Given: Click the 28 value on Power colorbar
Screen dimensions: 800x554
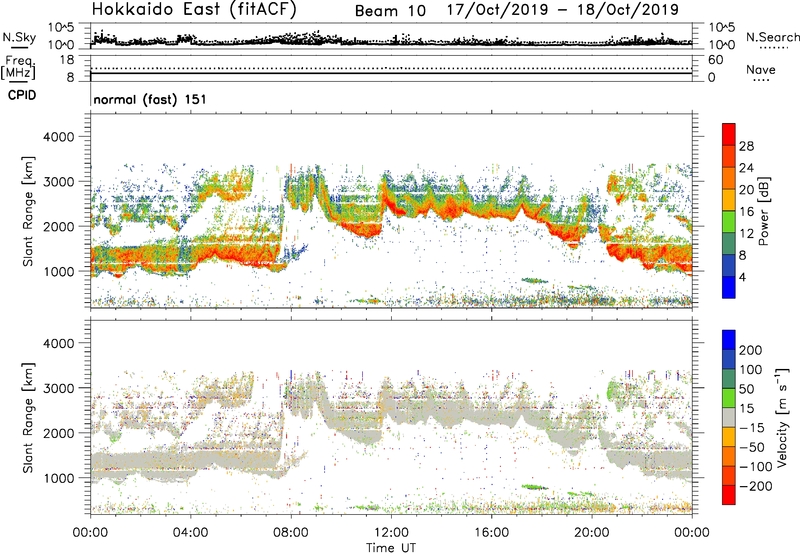Looking at the screenshot, I should (x=746, y=146).
